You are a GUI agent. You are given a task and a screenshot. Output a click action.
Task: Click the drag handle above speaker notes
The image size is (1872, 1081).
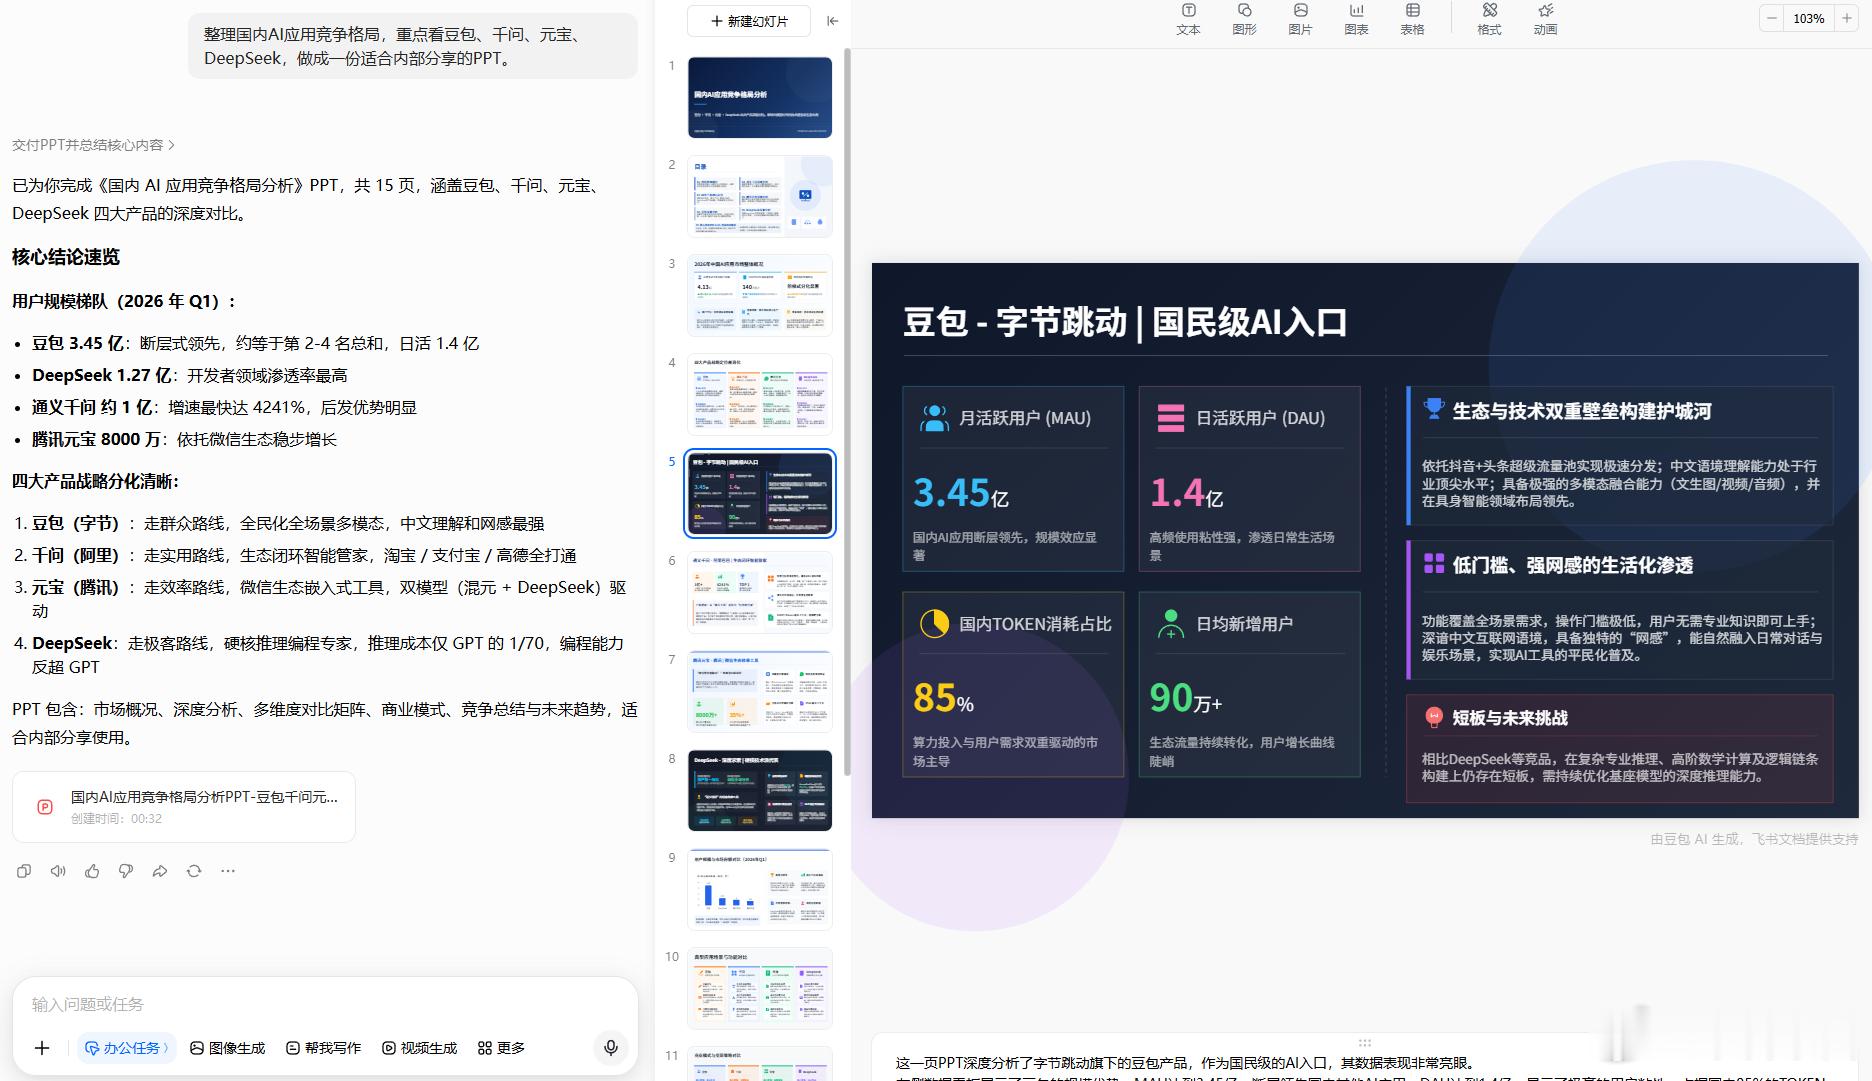coord(1365,1042)
